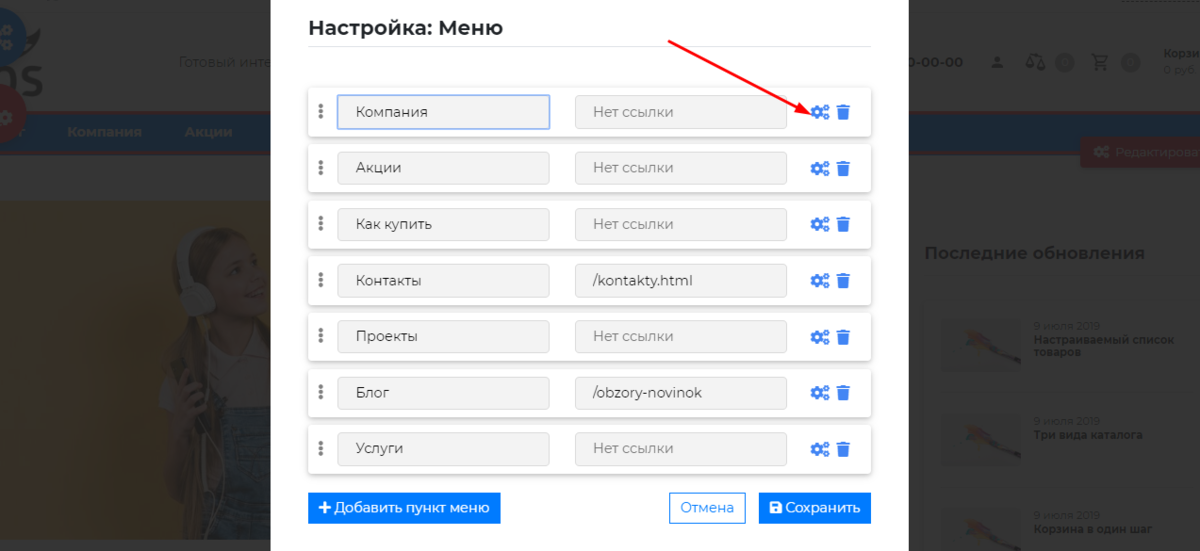The height and width of the screenshot is (551, 1200).
Task: Open settings gears for Проекты item
Action: tap(820, 337)
